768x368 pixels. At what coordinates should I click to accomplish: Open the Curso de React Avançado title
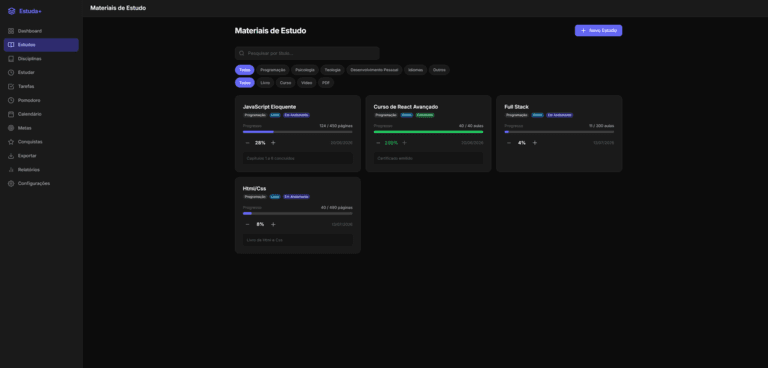click(406, 107)
